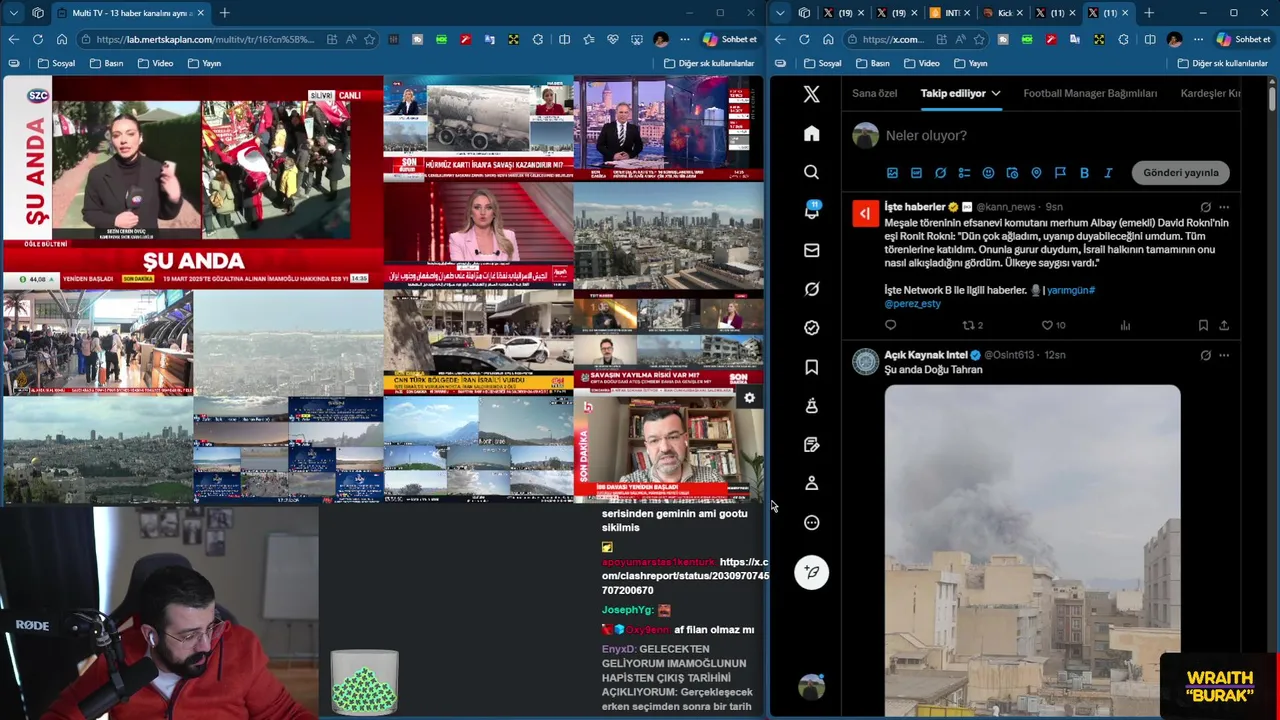The height and width of the screenshot is (720, 1280).
Task: Open More circle icon in X sidebar
Action: pos(811,522)
